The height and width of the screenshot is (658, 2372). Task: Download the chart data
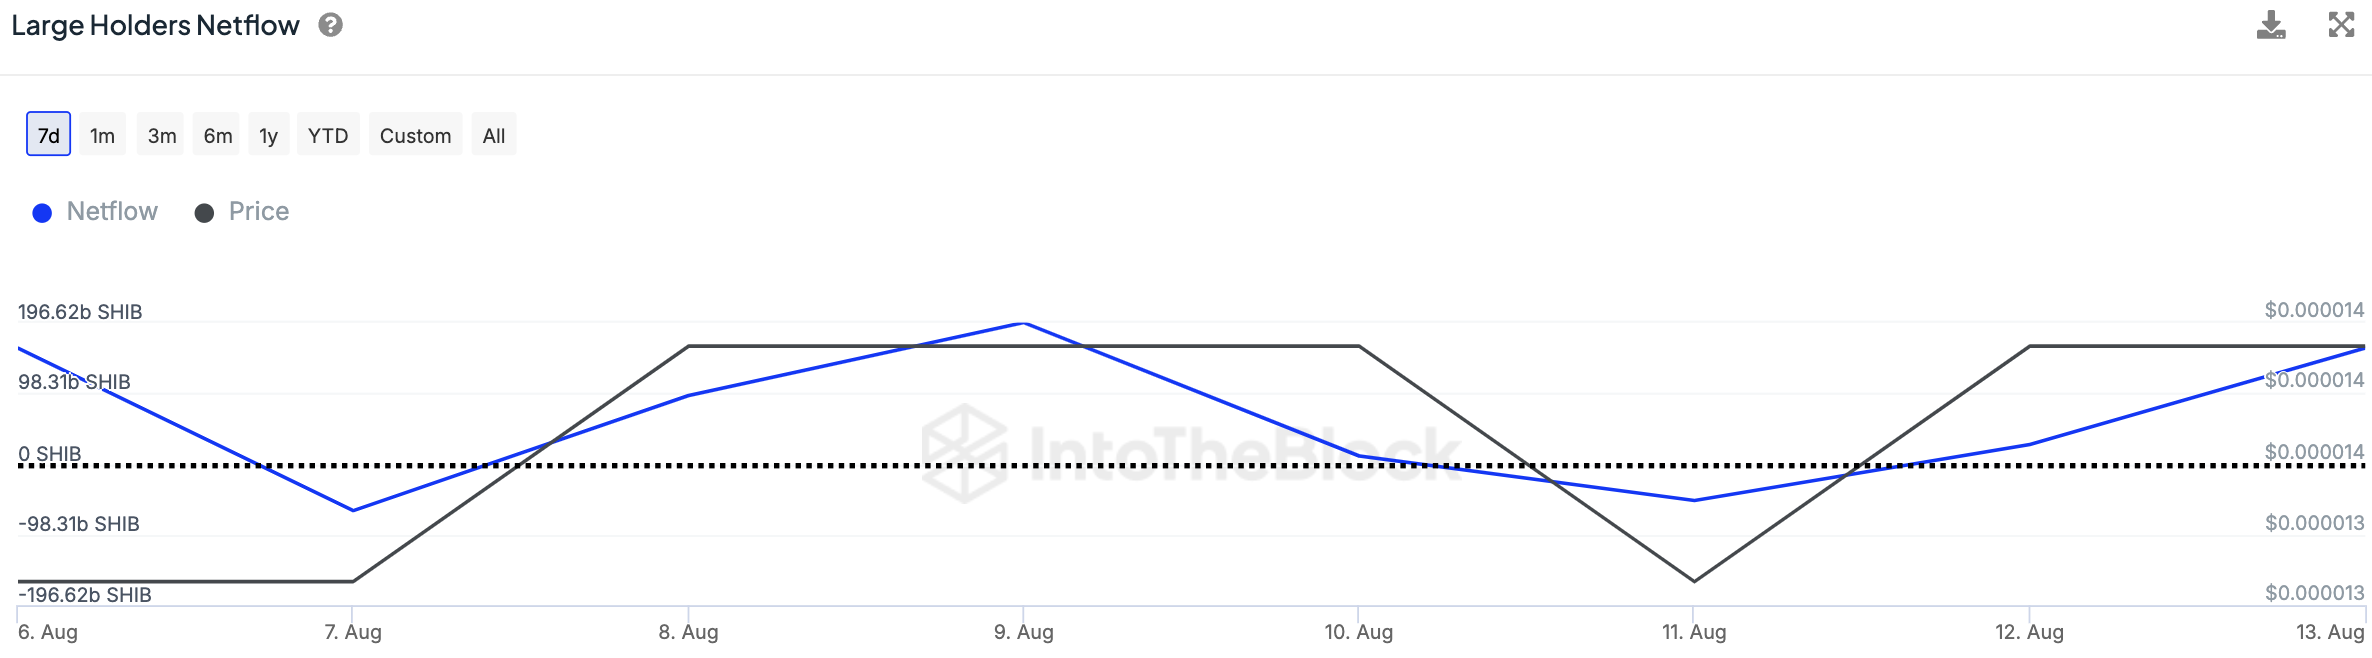(x=2271, y=25)
